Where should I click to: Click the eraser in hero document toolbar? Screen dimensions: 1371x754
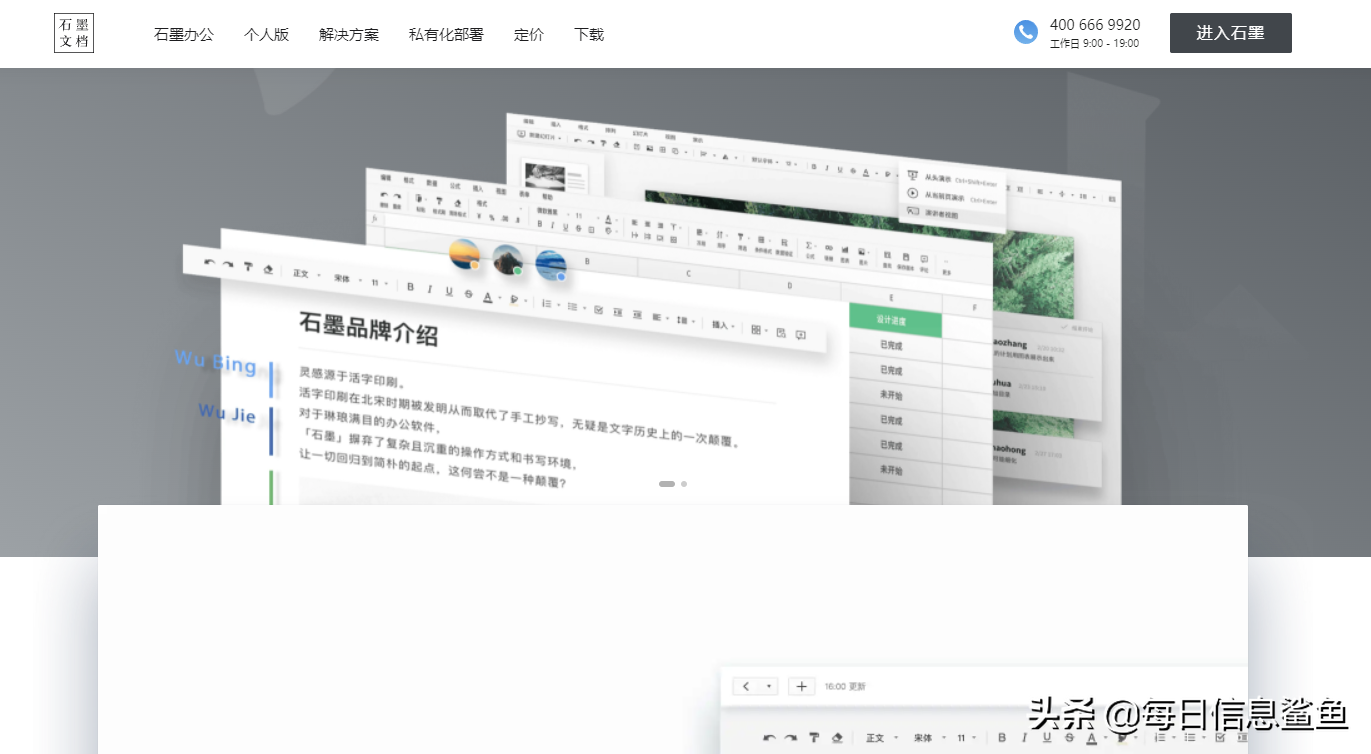point(268,269)
